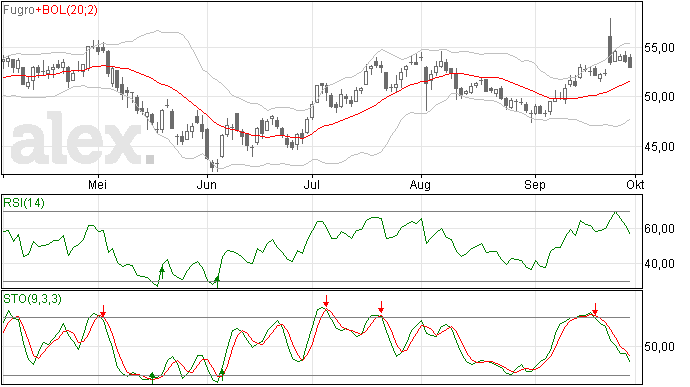Click the 60,00 value on the RSI axis

pos(659,229)
